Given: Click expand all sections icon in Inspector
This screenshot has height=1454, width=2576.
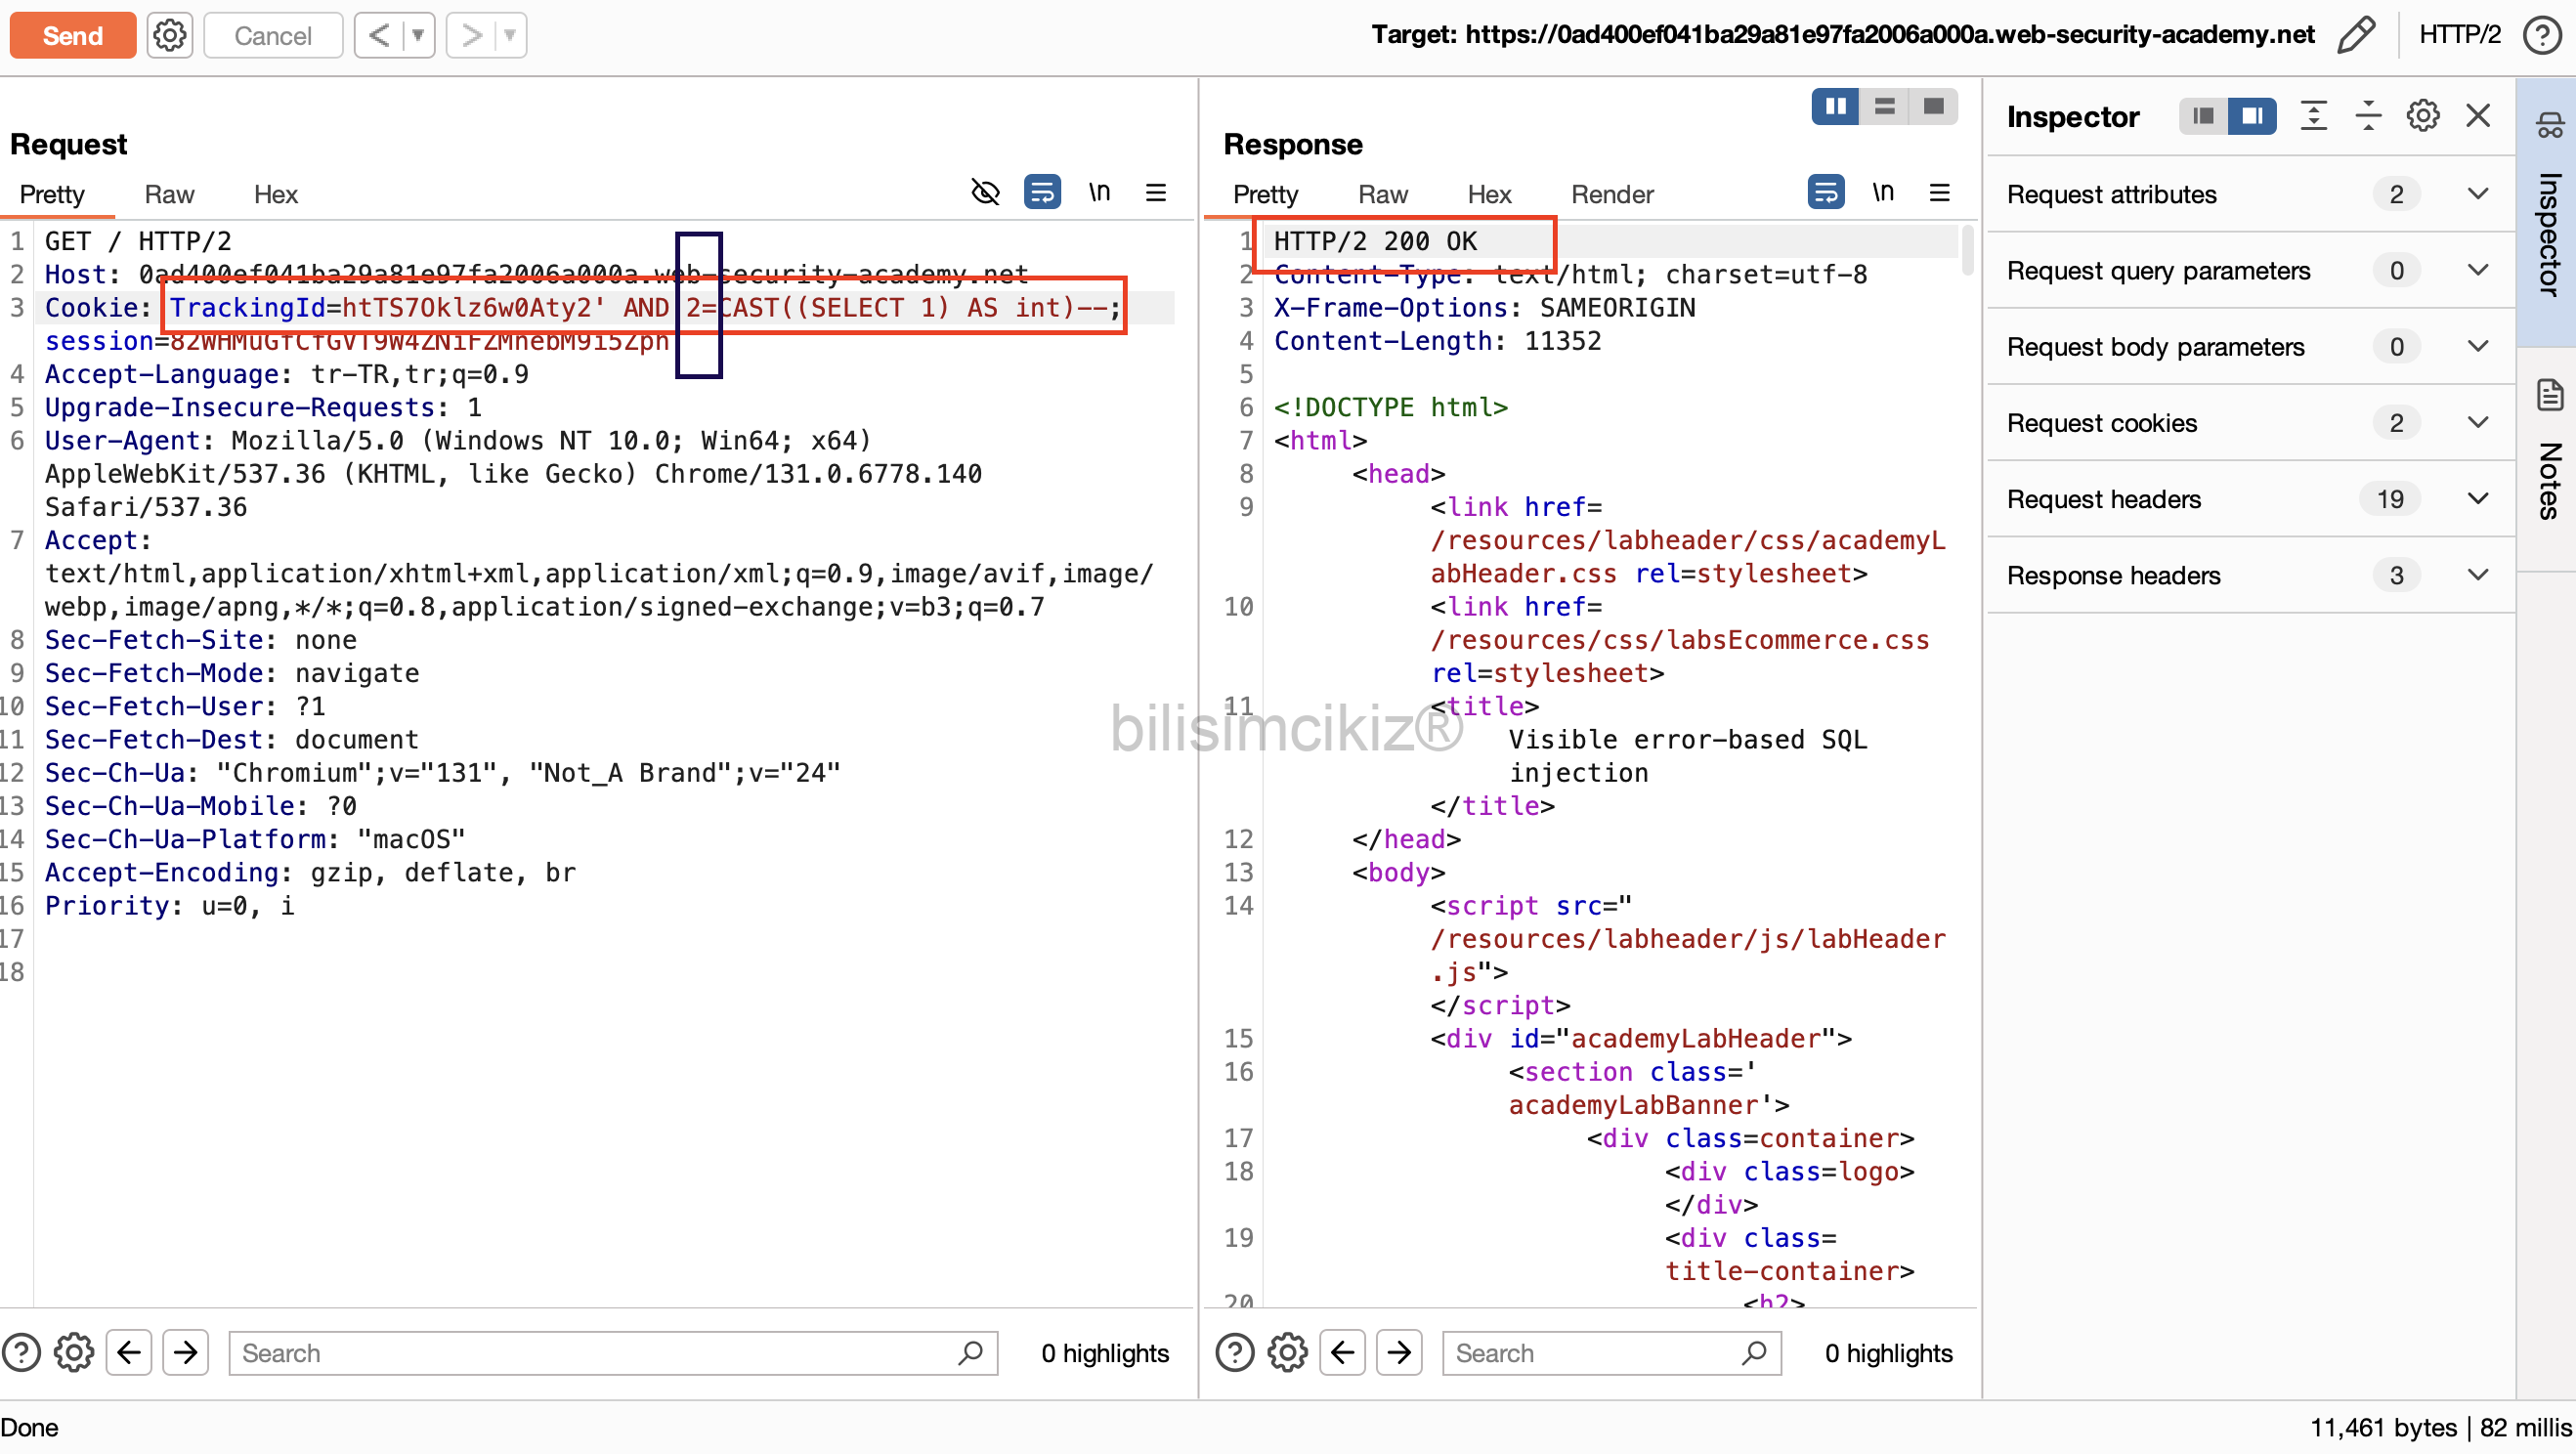Looking at the screenshot, I should pos(2313,116).
